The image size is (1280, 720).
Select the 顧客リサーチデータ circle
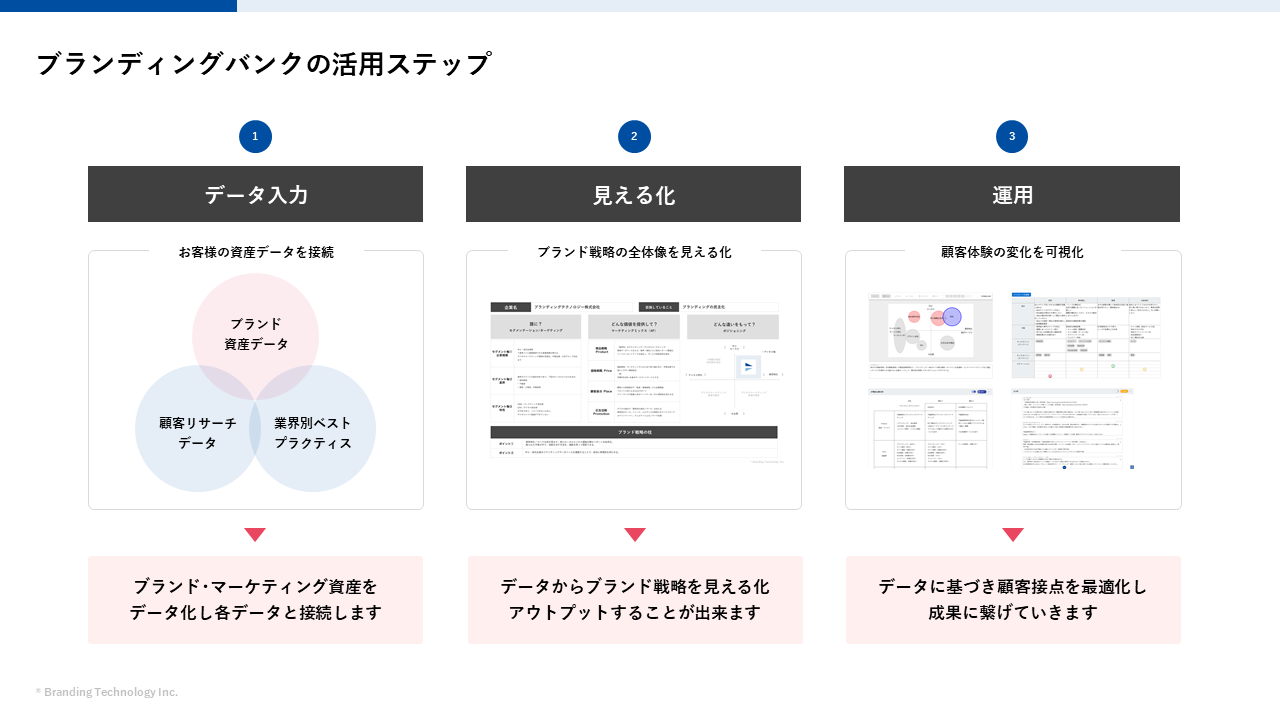point(198,429)
